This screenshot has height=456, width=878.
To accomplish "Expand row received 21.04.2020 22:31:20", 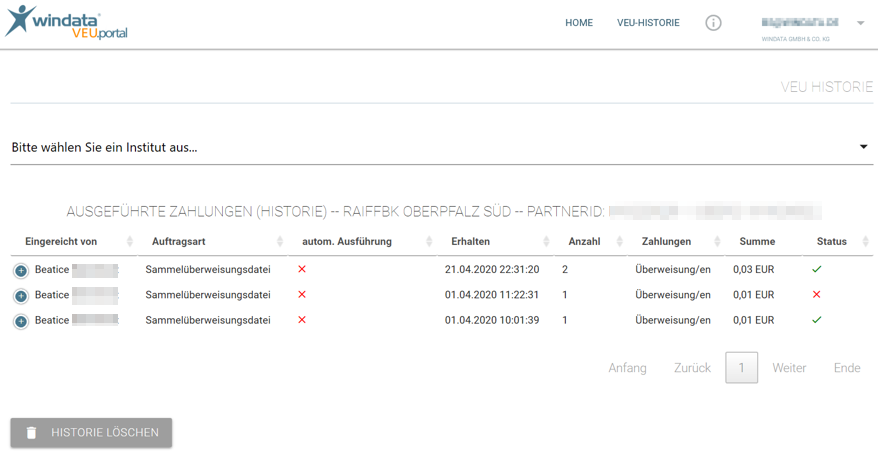I will [21, 271].
